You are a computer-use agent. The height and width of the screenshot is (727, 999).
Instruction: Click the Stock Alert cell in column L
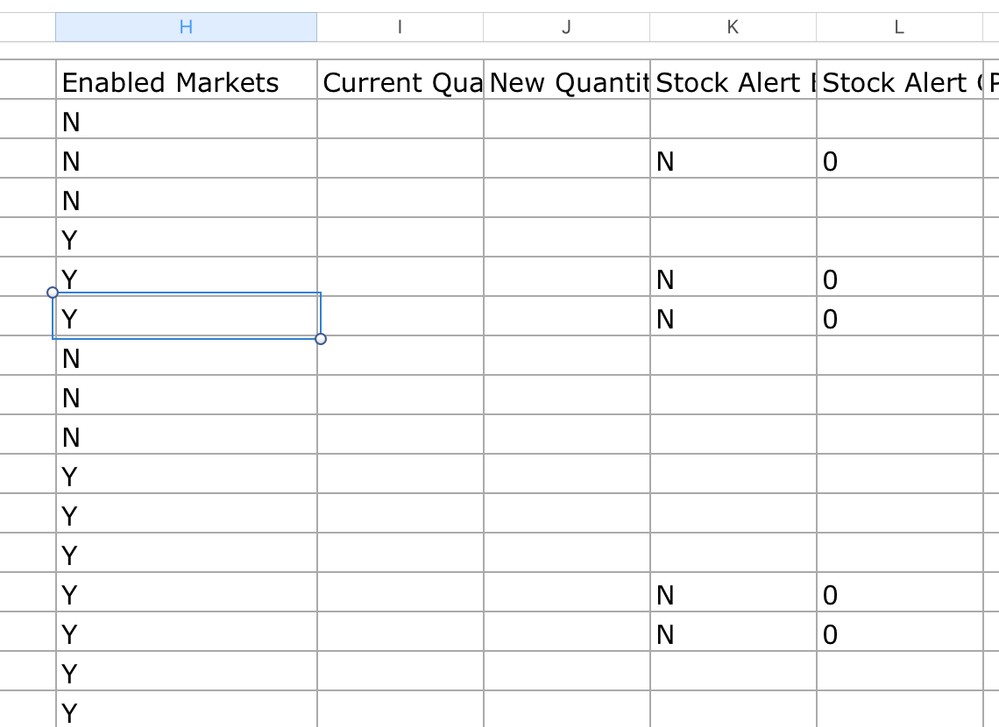click(x=899, y=82)
